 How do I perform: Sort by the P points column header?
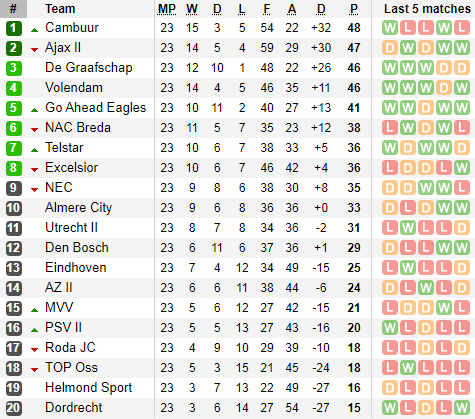coord(354,9)
